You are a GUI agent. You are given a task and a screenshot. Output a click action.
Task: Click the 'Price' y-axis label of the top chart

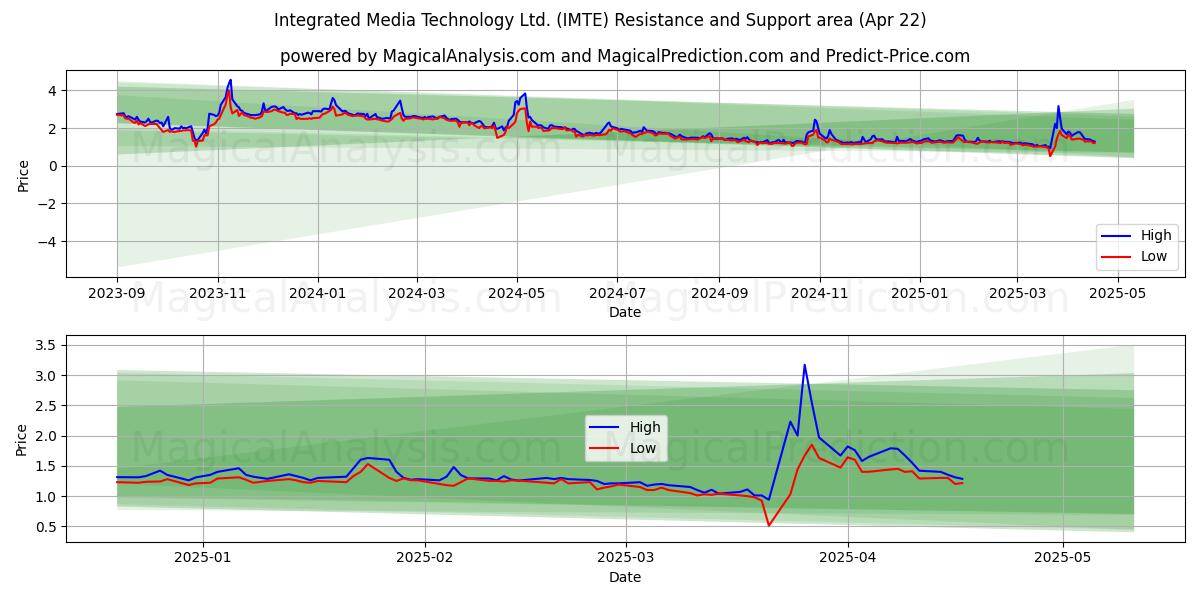(x=23, y=174)
